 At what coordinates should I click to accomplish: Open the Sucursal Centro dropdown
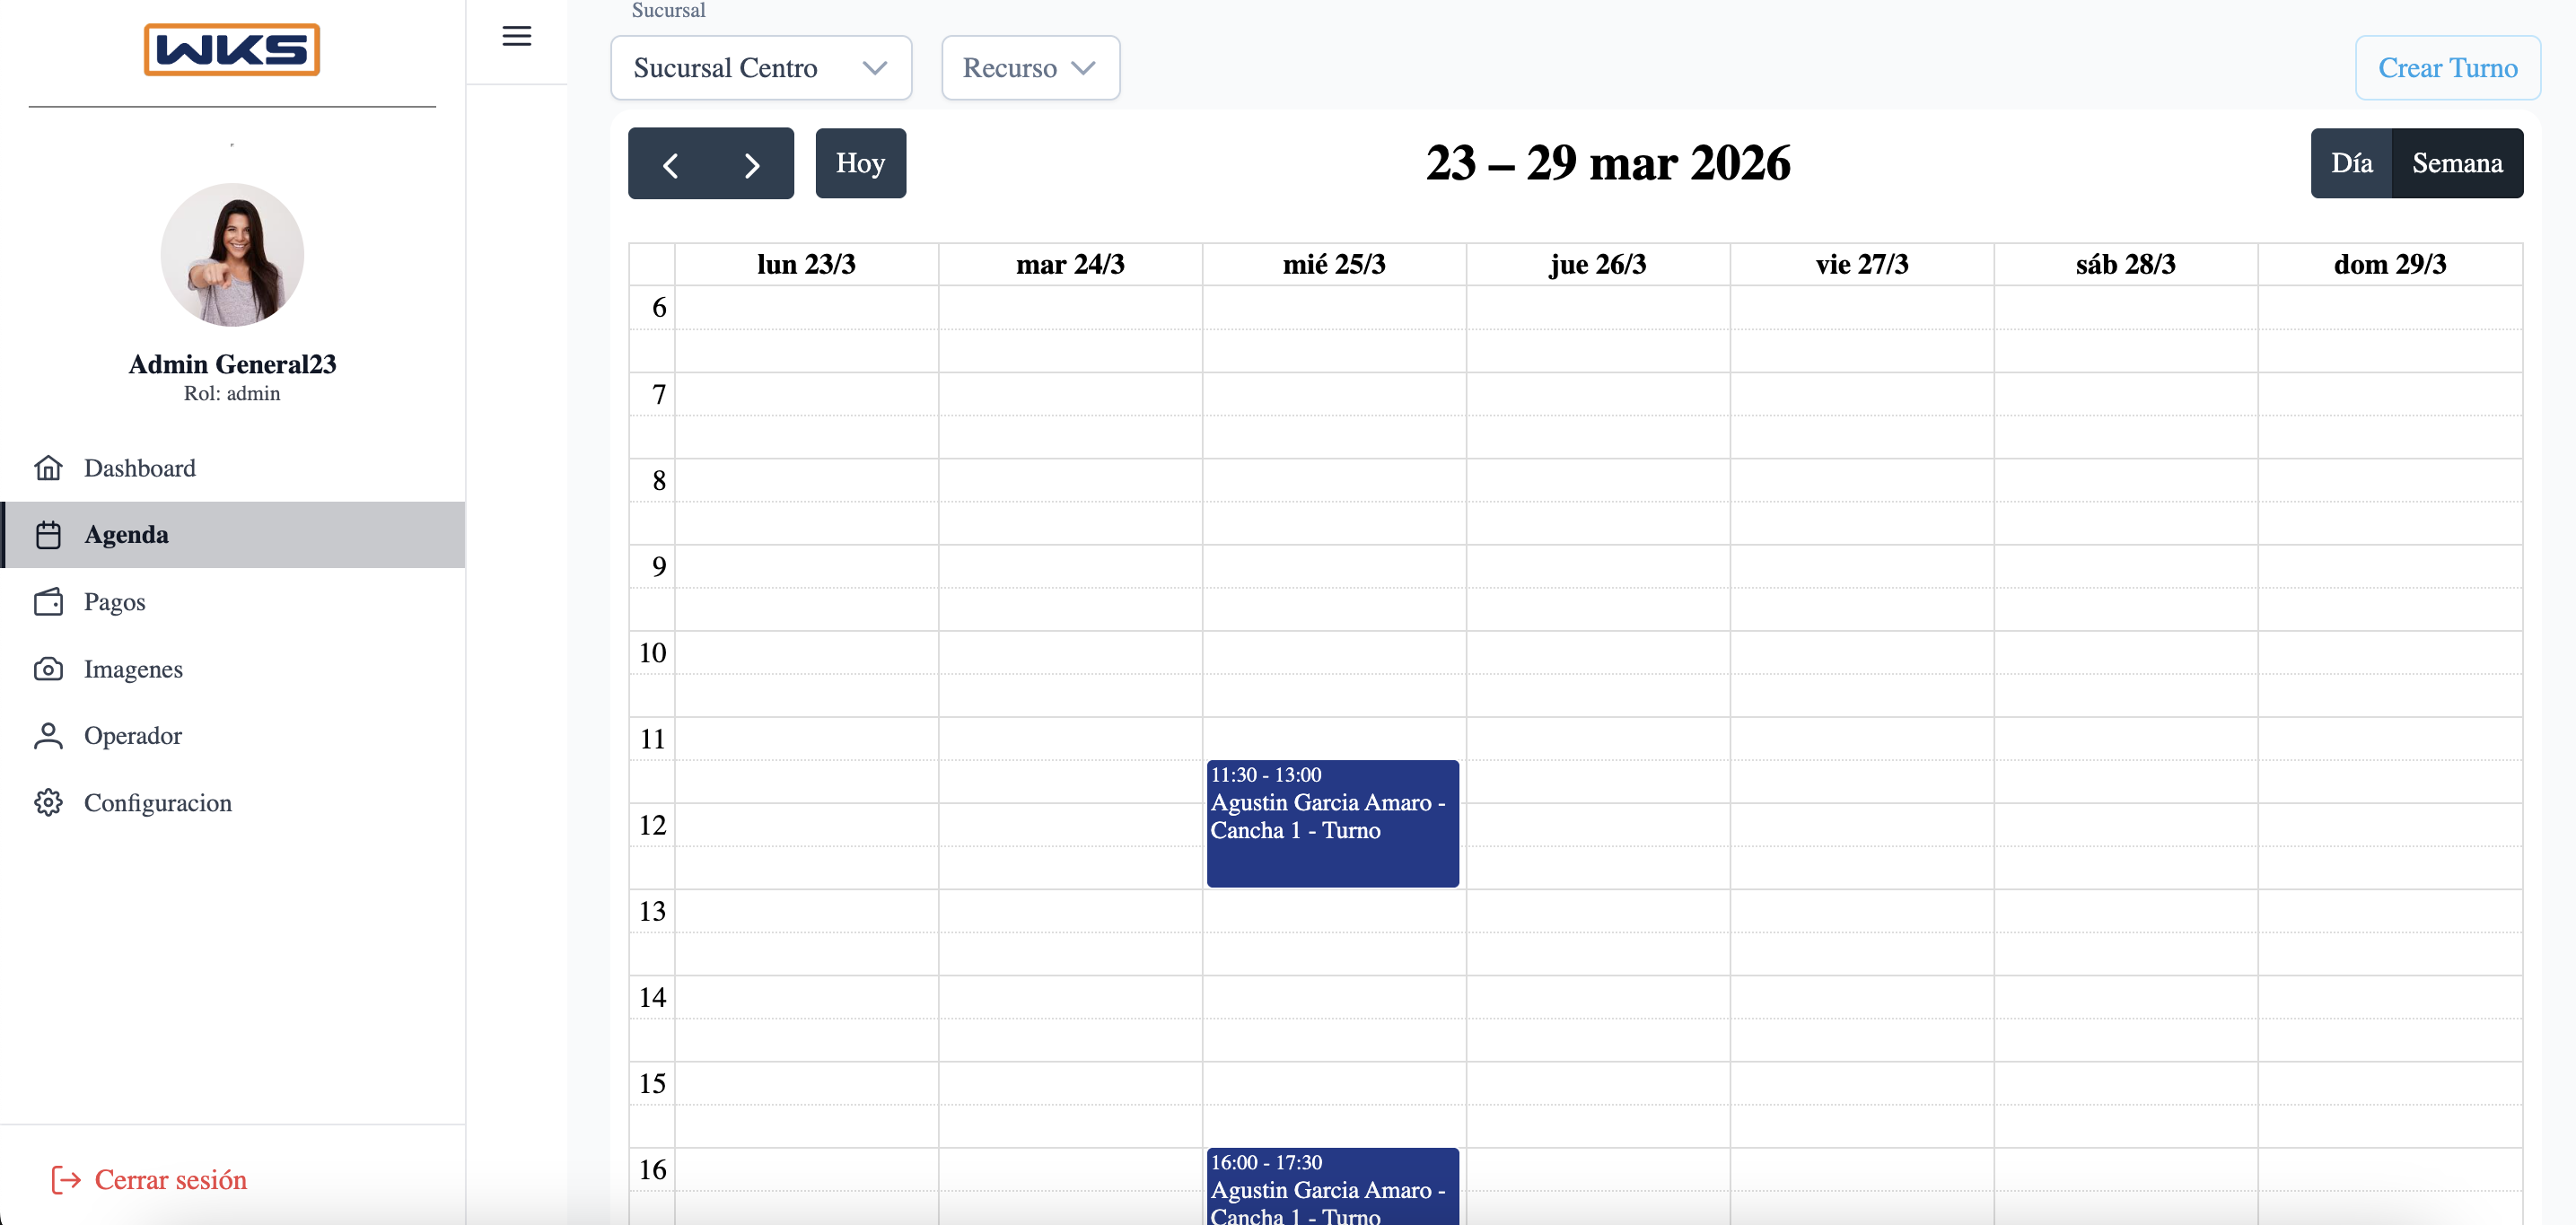(760, 67)
